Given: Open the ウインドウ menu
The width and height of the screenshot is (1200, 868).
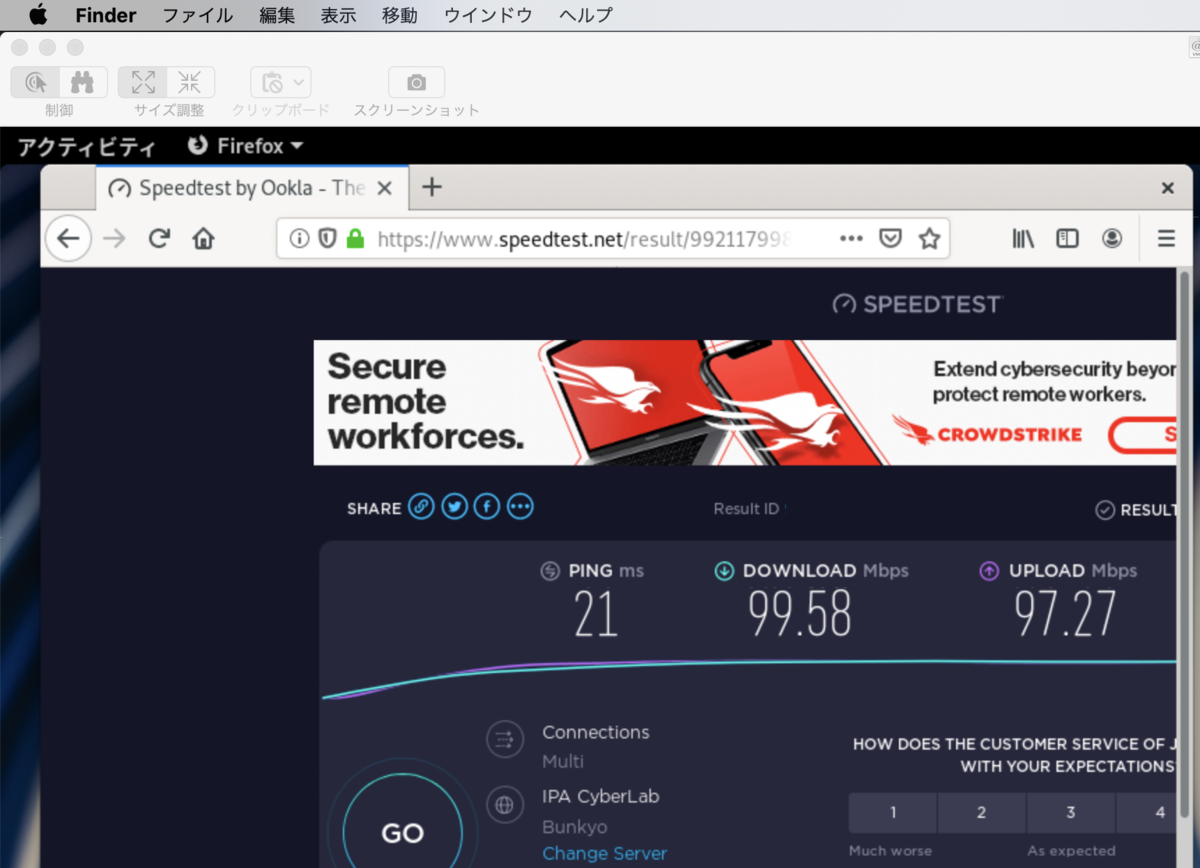Looking at the screenshot, I should click(x=488, y=15).
